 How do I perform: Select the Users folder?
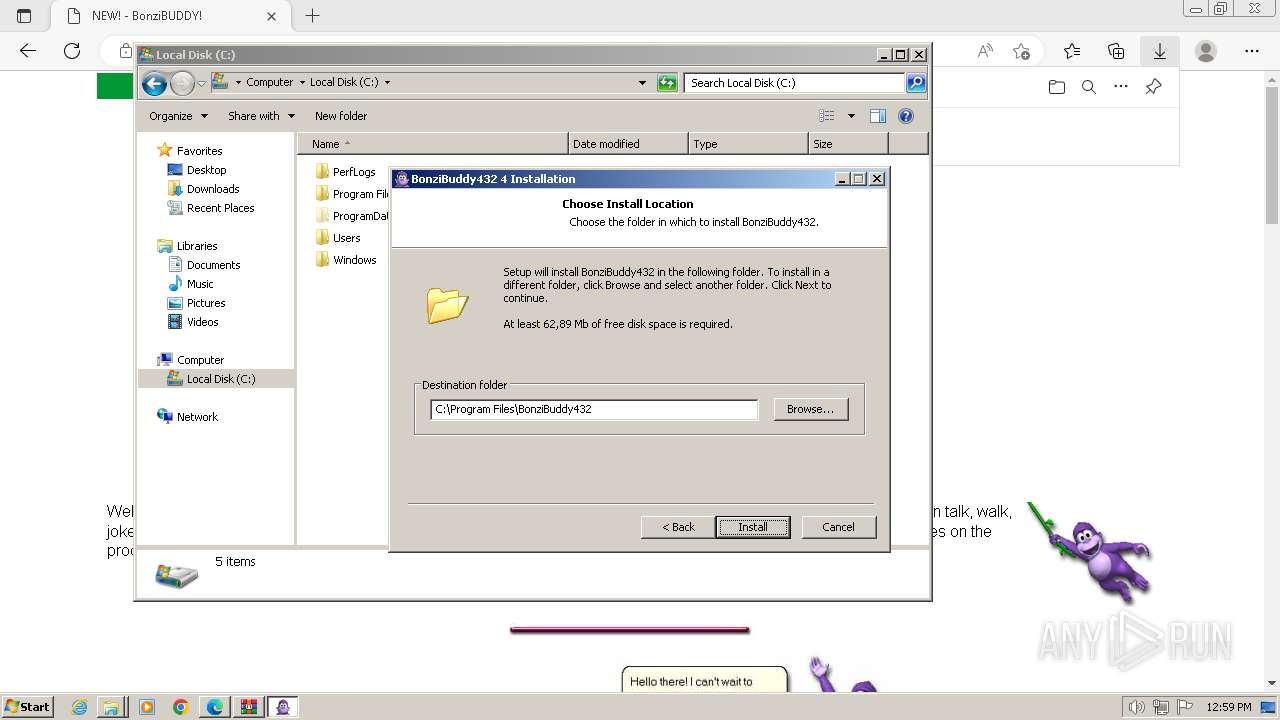[x=337, y=238]
